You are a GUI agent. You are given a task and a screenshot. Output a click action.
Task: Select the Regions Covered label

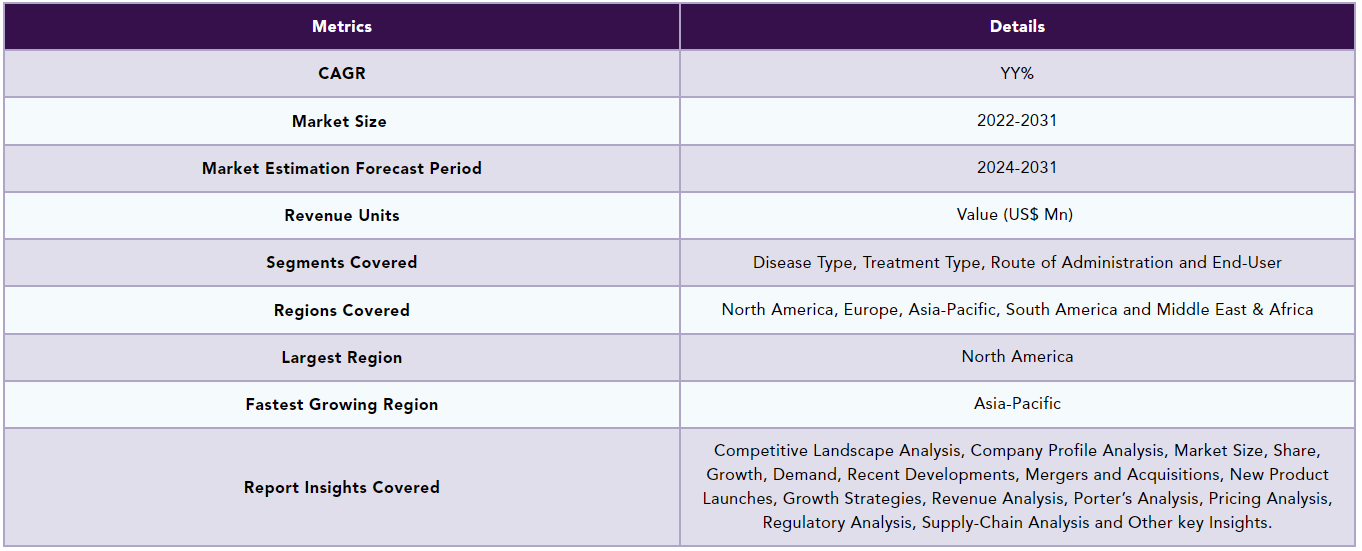tap(342, 310)
